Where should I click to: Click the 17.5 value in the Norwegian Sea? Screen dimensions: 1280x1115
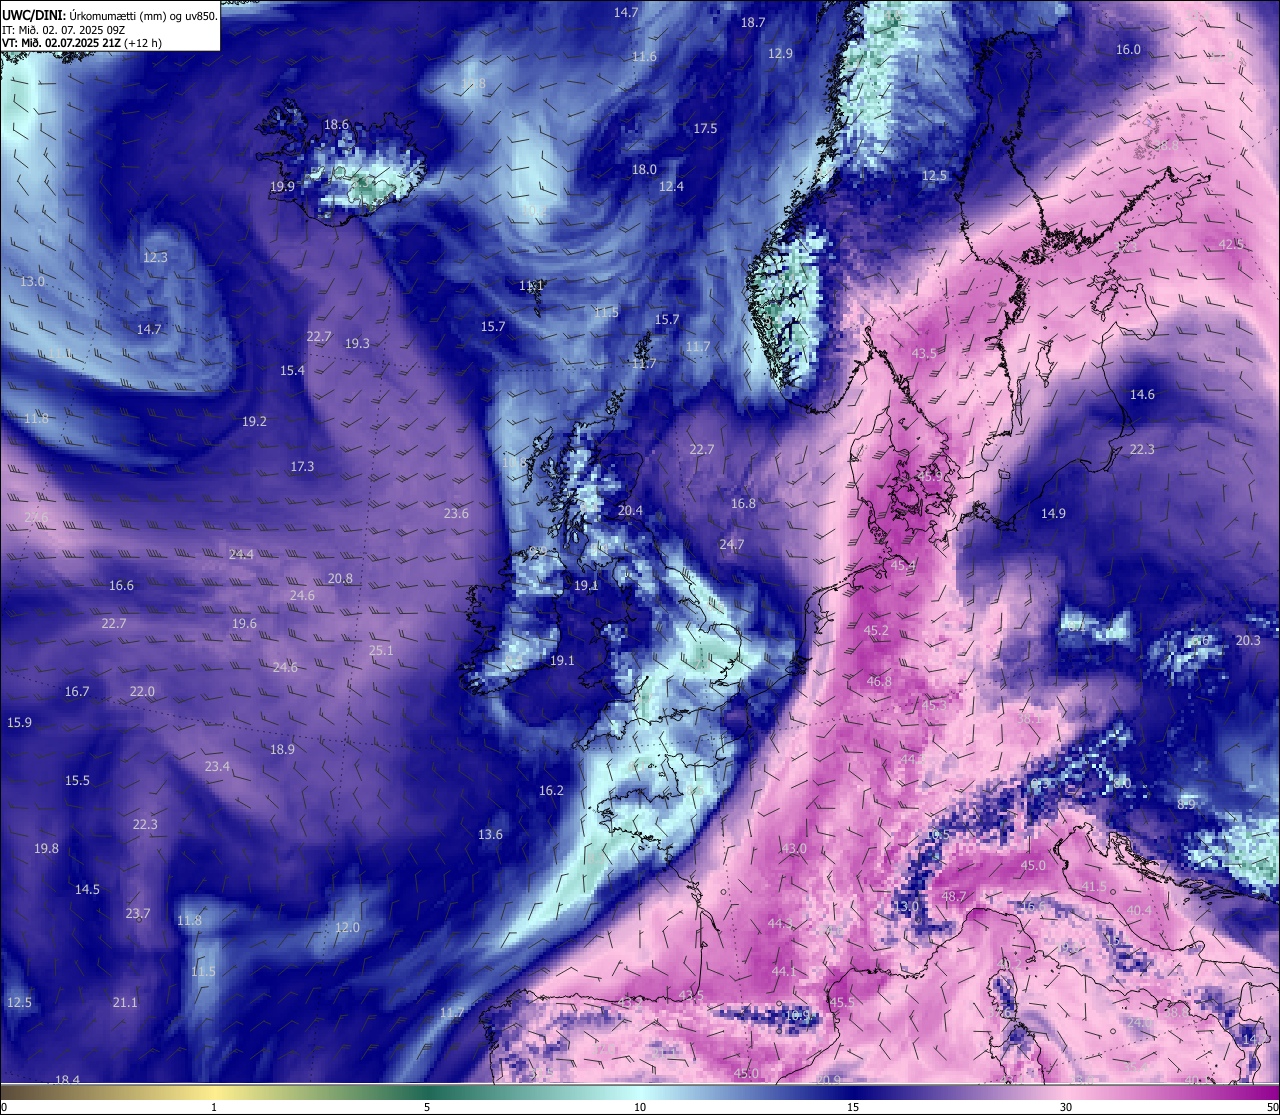pyautogui.click(x=705, y=129)
